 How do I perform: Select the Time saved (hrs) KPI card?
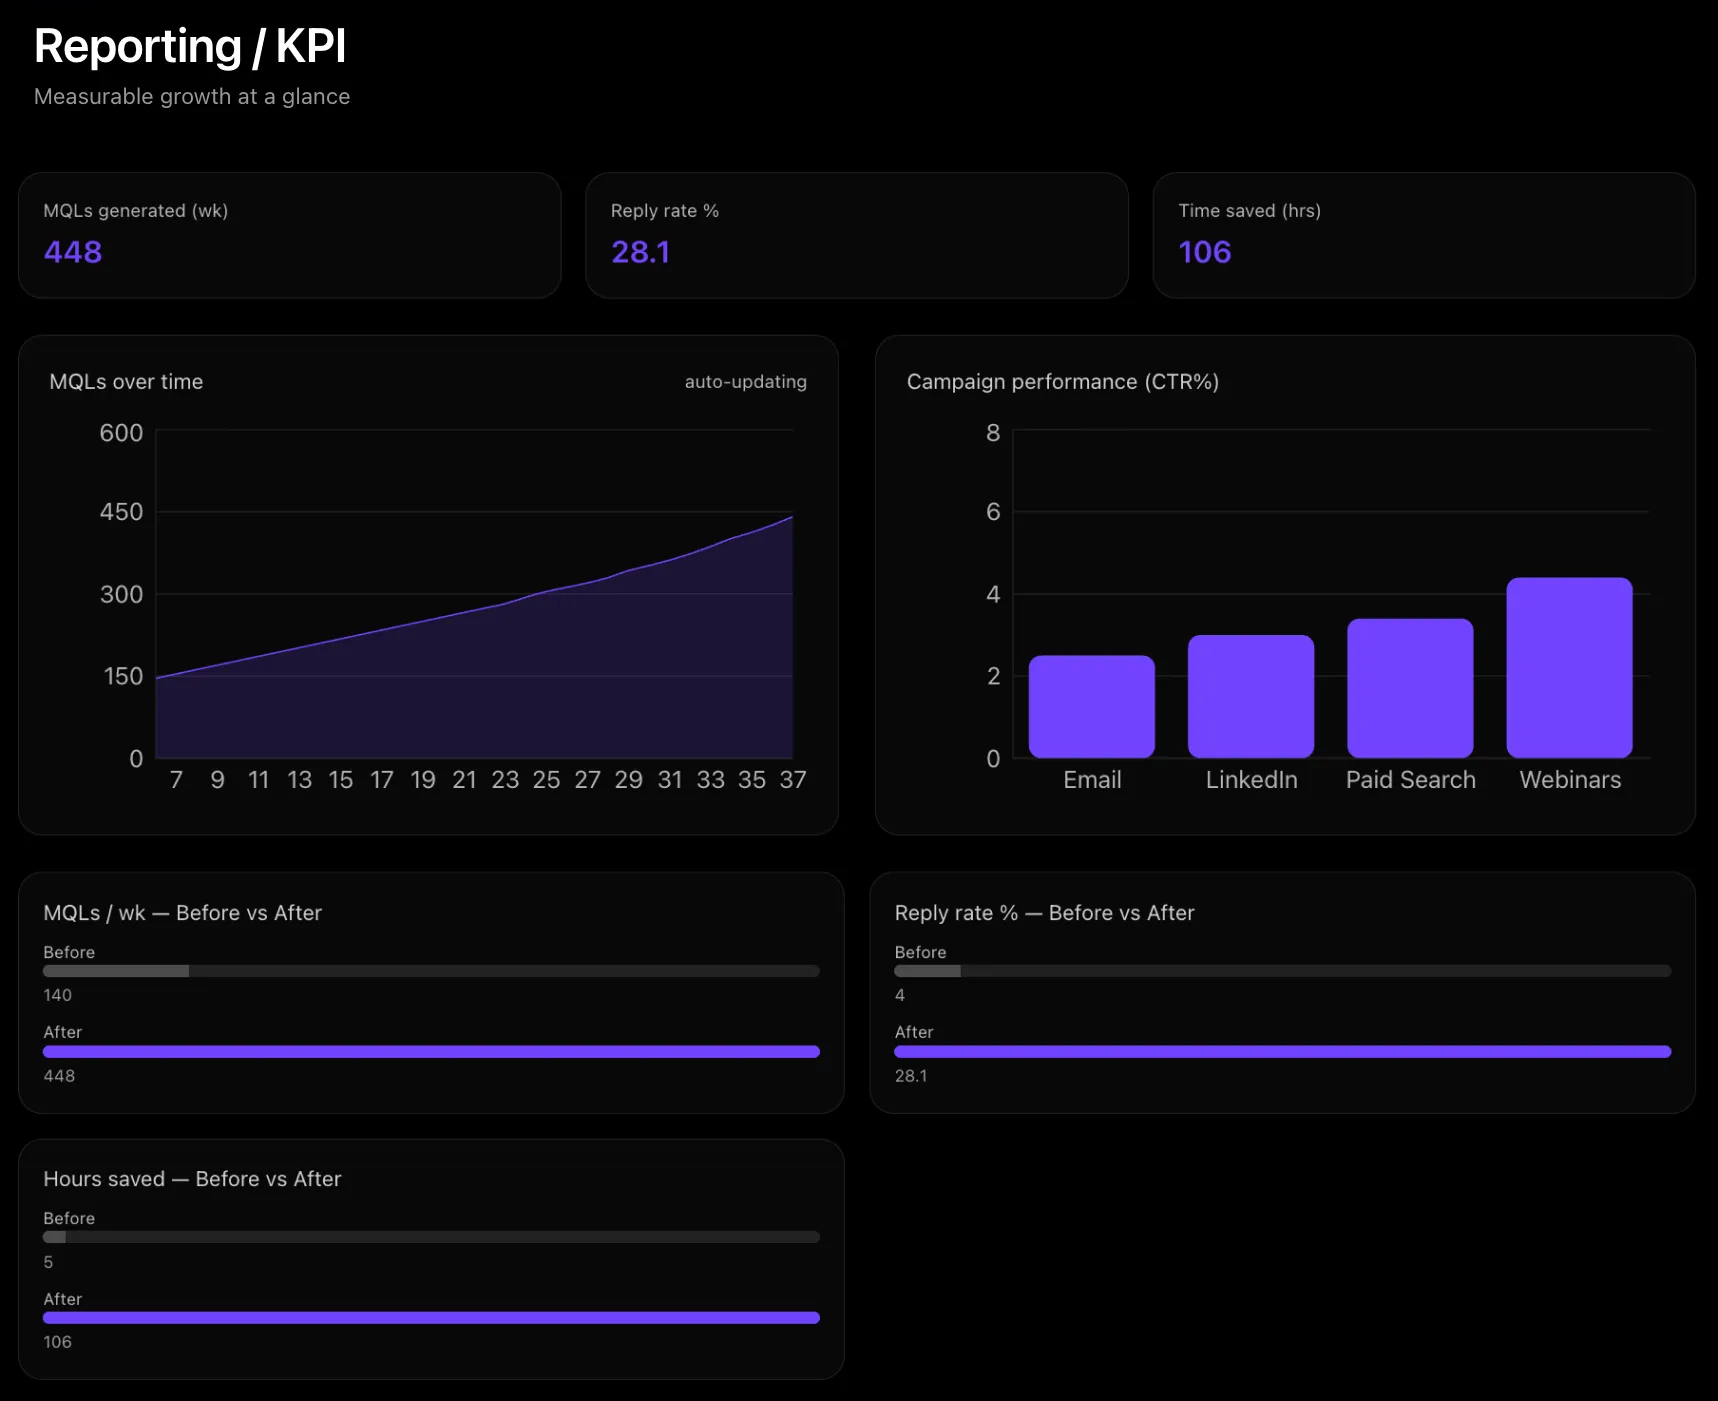(1423, 235)
